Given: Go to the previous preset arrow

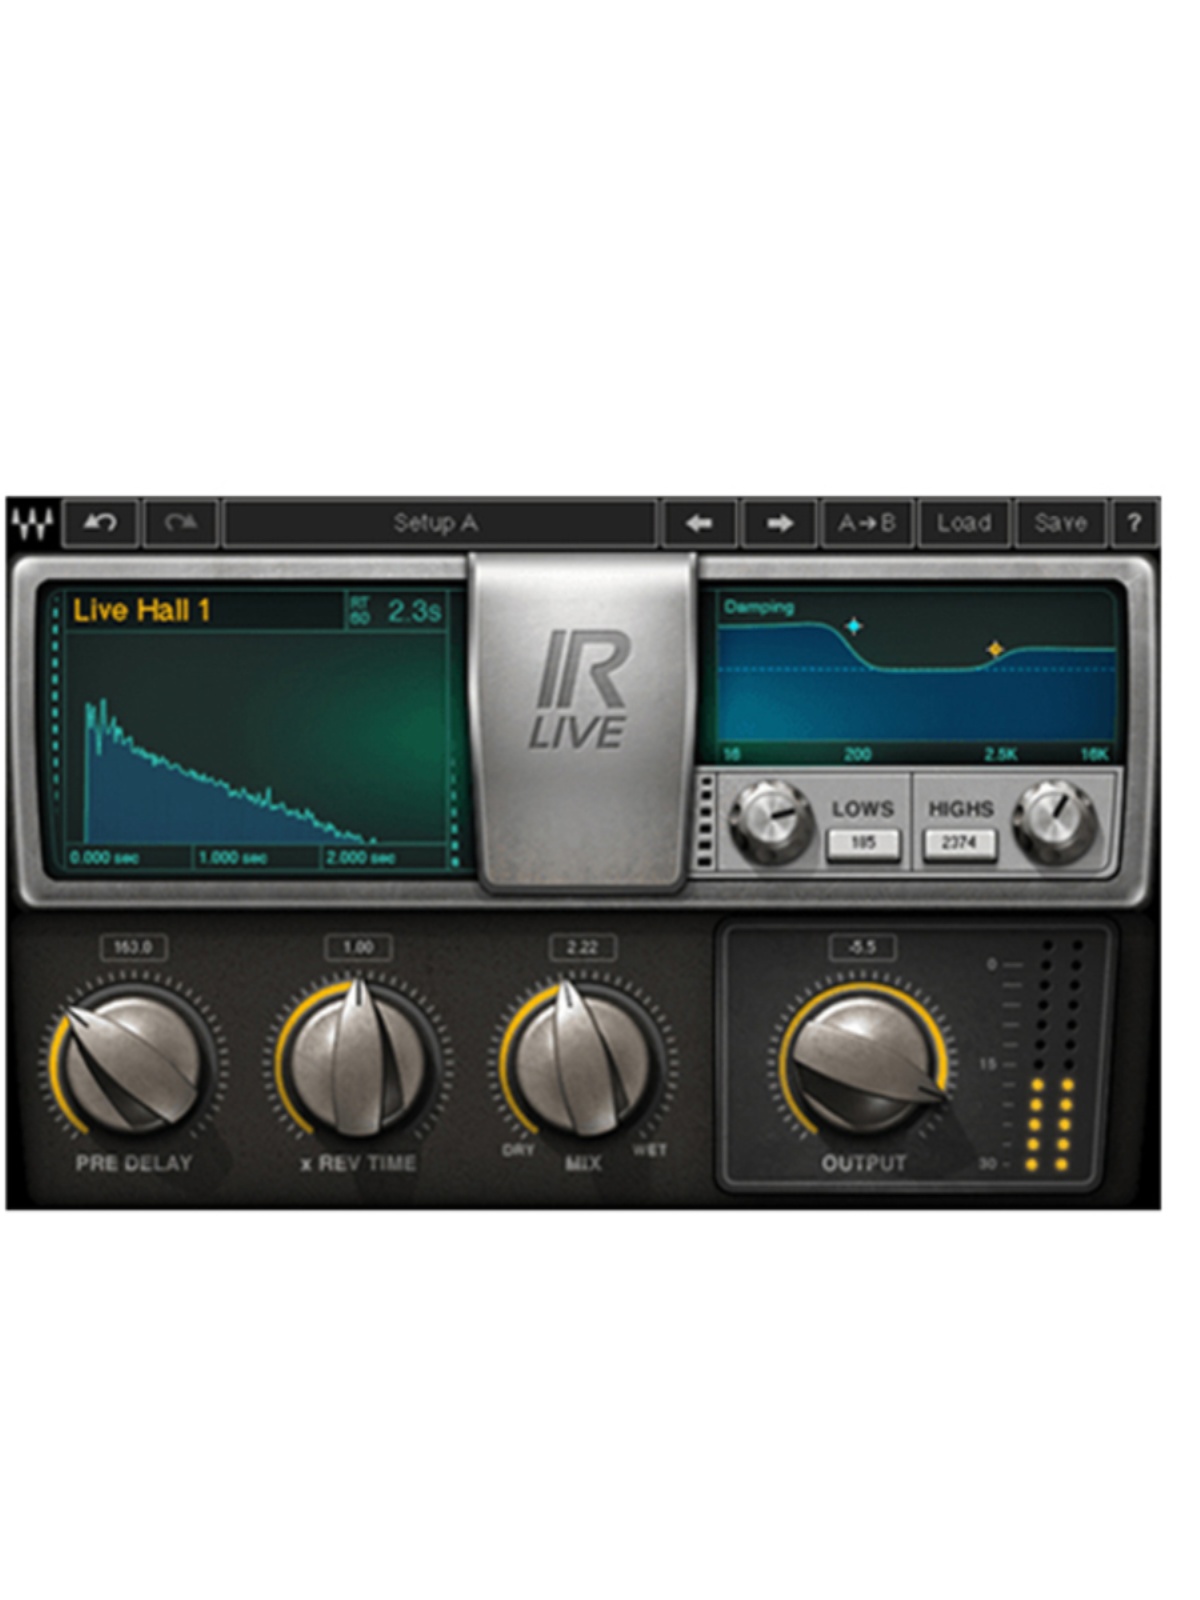Looking at the screenshot, I should click(700, 523).
